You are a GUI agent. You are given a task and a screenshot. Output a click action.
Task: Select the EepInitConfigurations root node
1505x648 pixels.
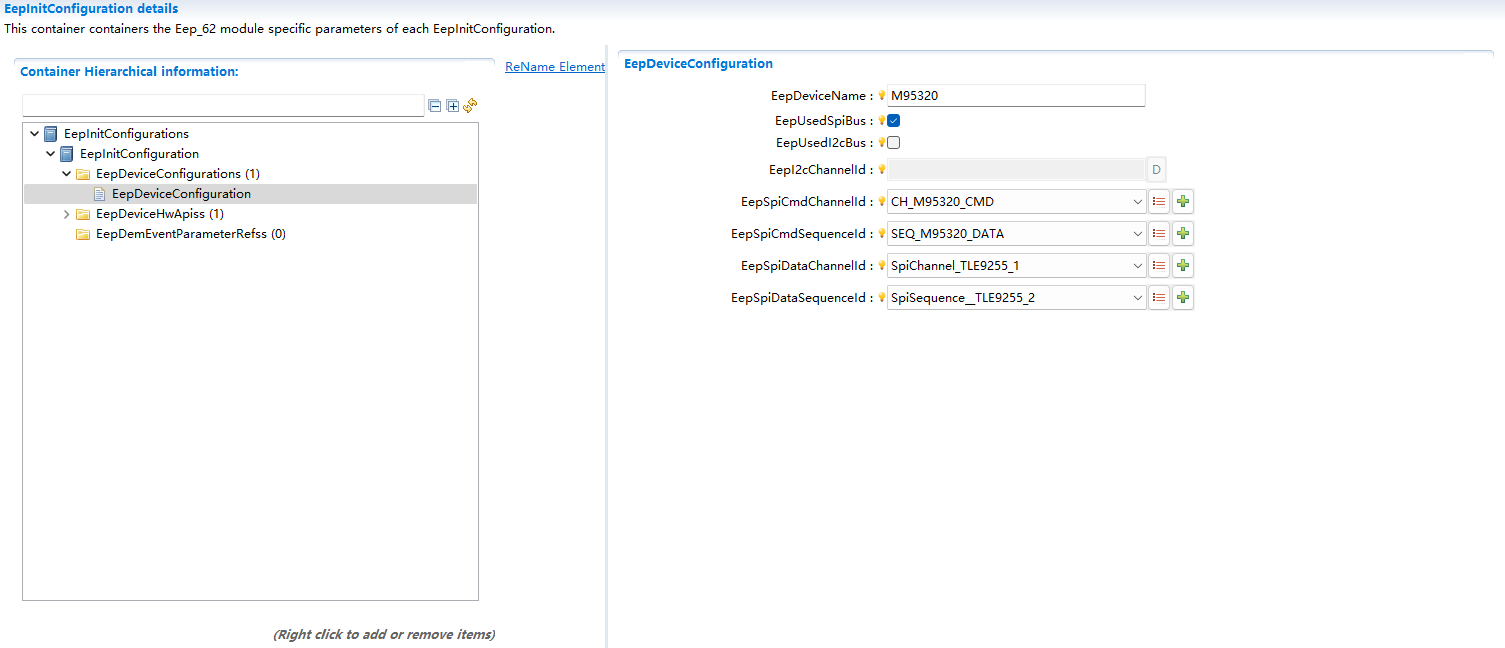coord(126,134)
